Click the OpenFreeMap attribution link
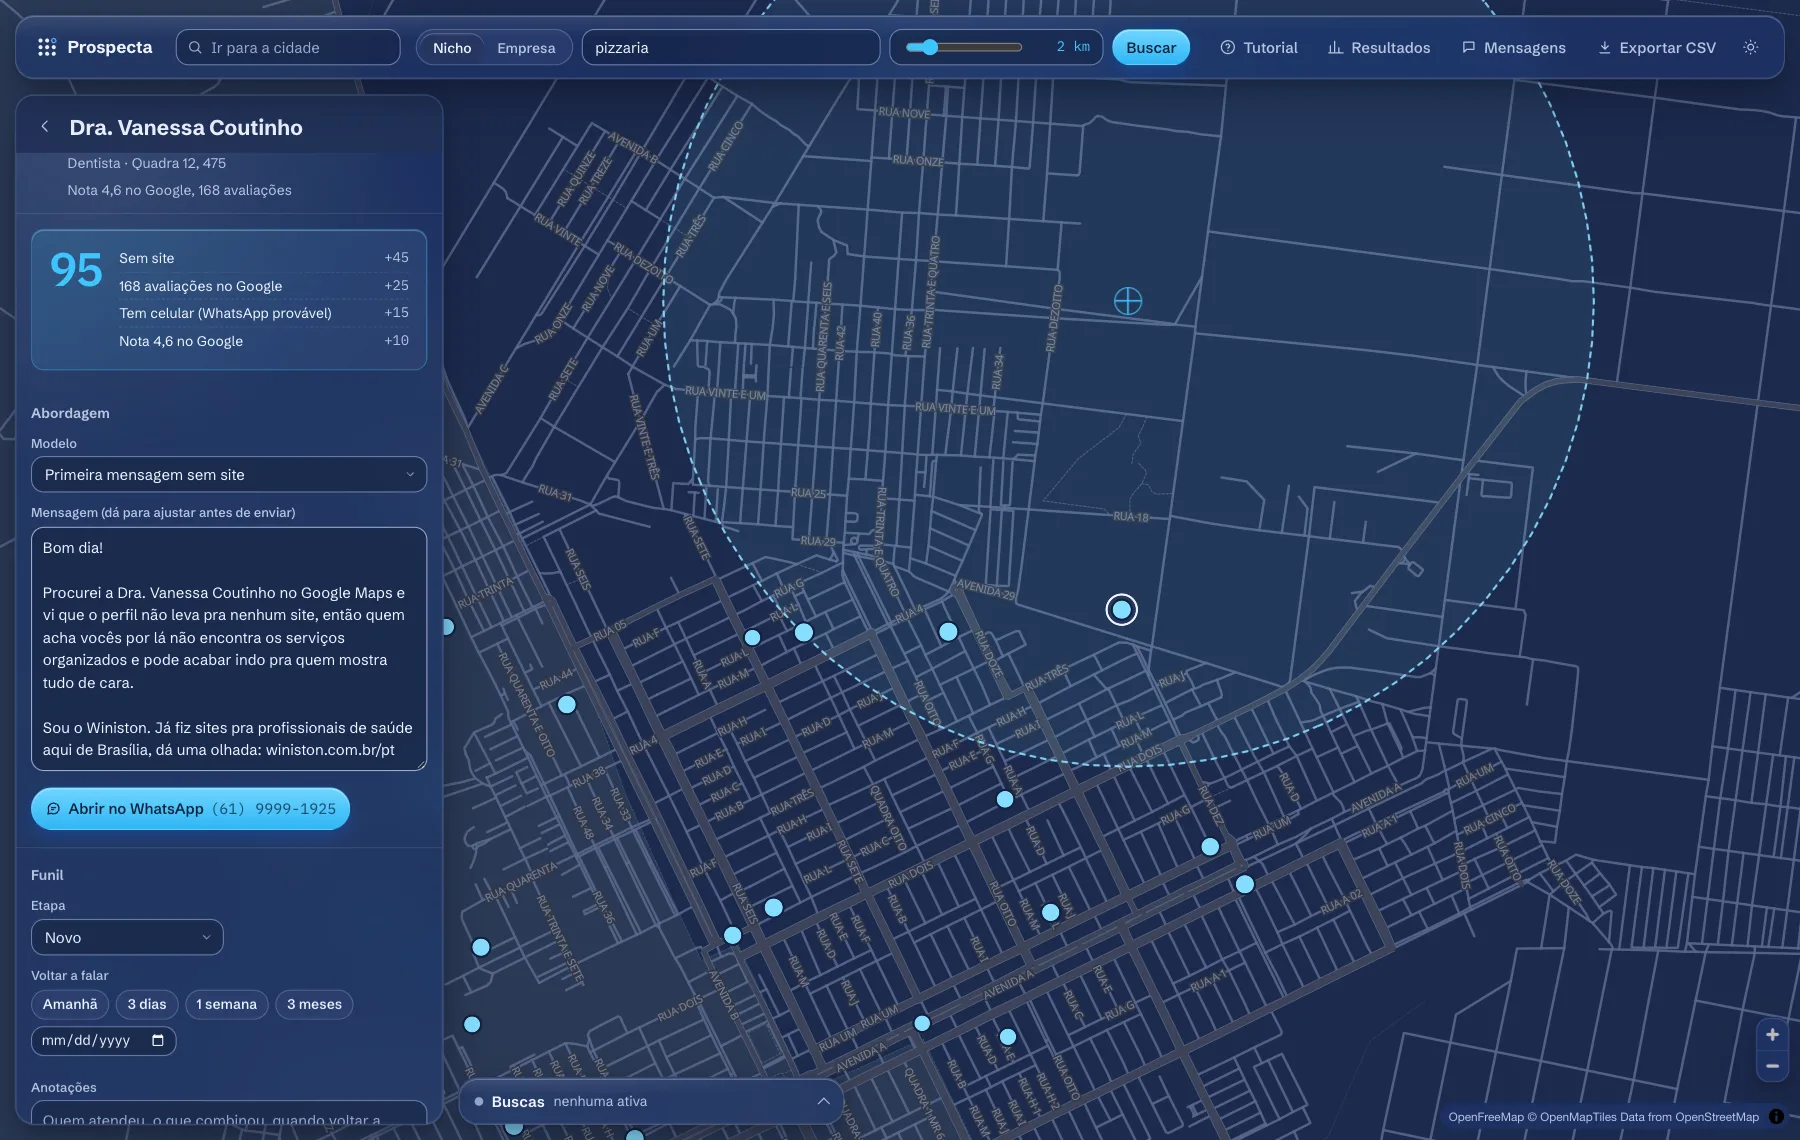This screenshot has height=1140, width=1800. [1486, 1117]
